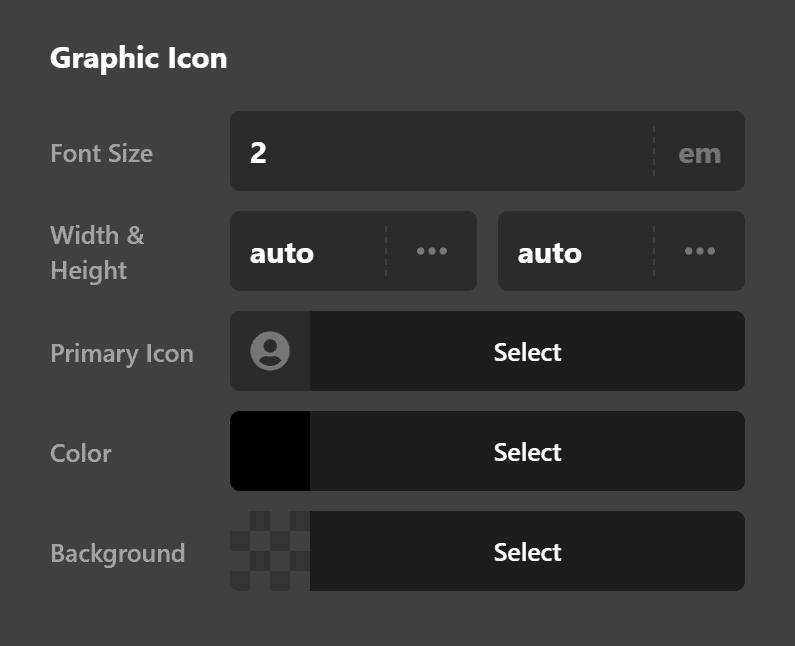Click the Primary Icon user avatar preview
795x646 pixels.
click(270, 351)
